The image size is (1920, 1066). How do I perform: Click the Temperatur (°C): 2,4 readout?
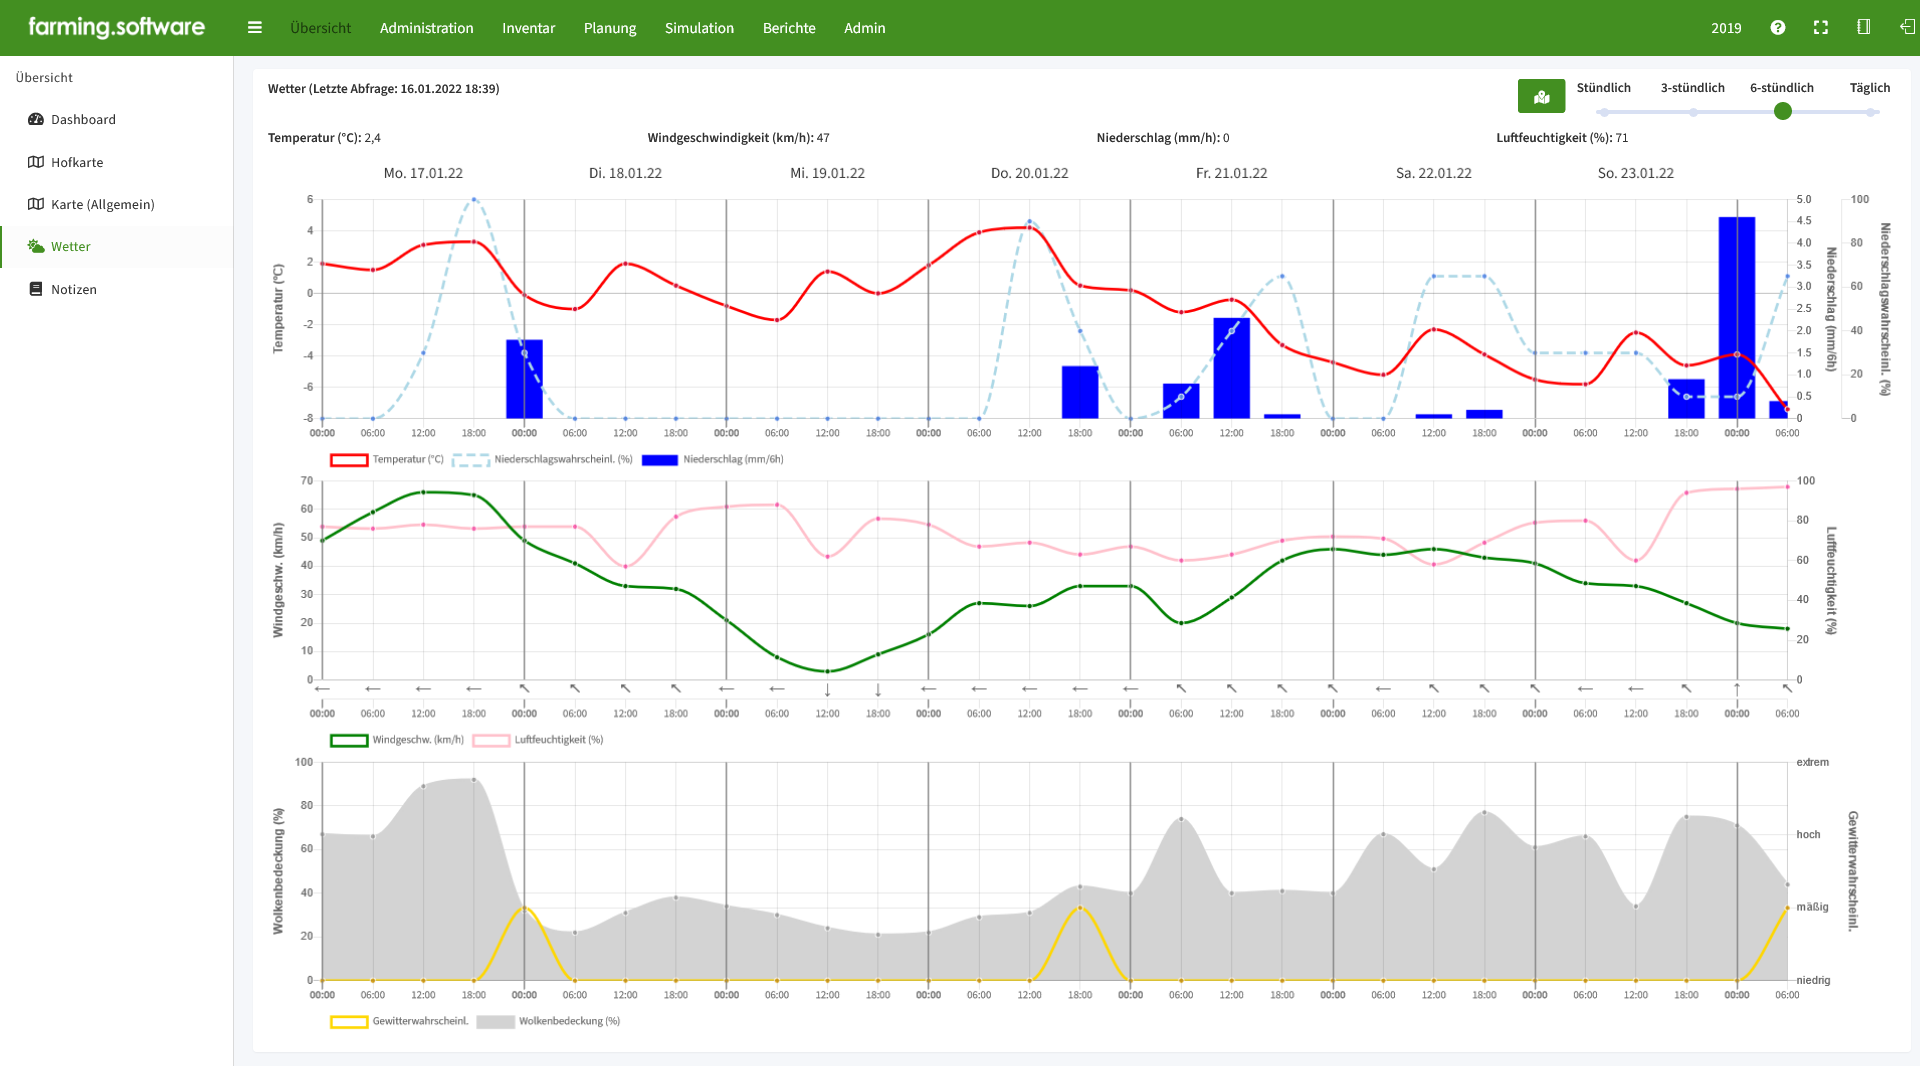coord(324,138)
